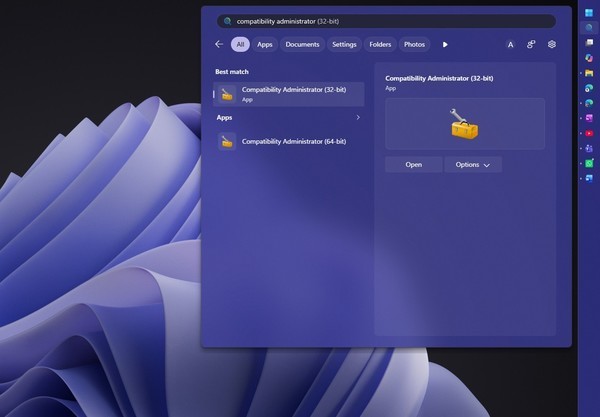The height and width of the screenshot is (417, 600).
Task: Open Task View from the taskbar
Action: click(589, 42)
